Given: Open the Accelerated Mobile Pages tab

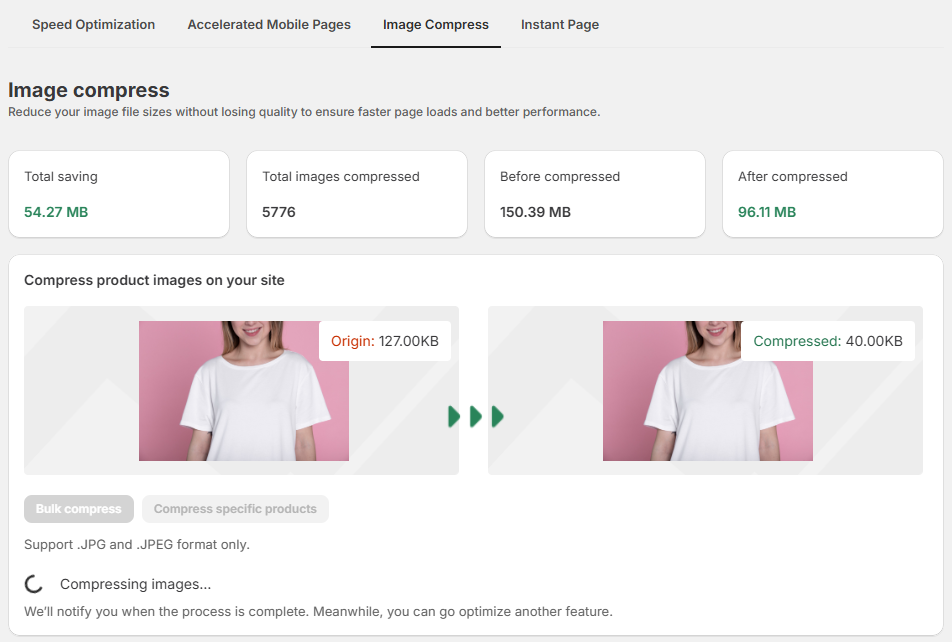Looking at the screenshot, I should click(269, 24).
